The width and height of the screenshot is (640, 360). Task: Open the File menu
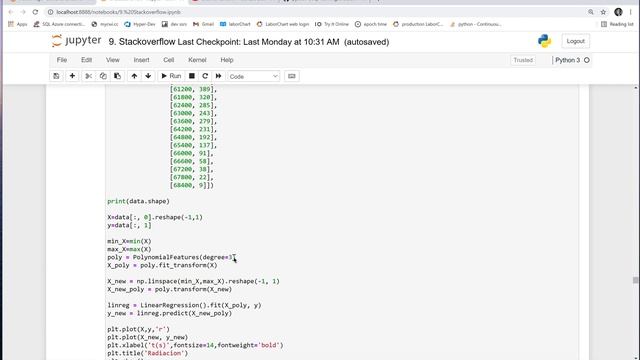[x=62, y=60]
